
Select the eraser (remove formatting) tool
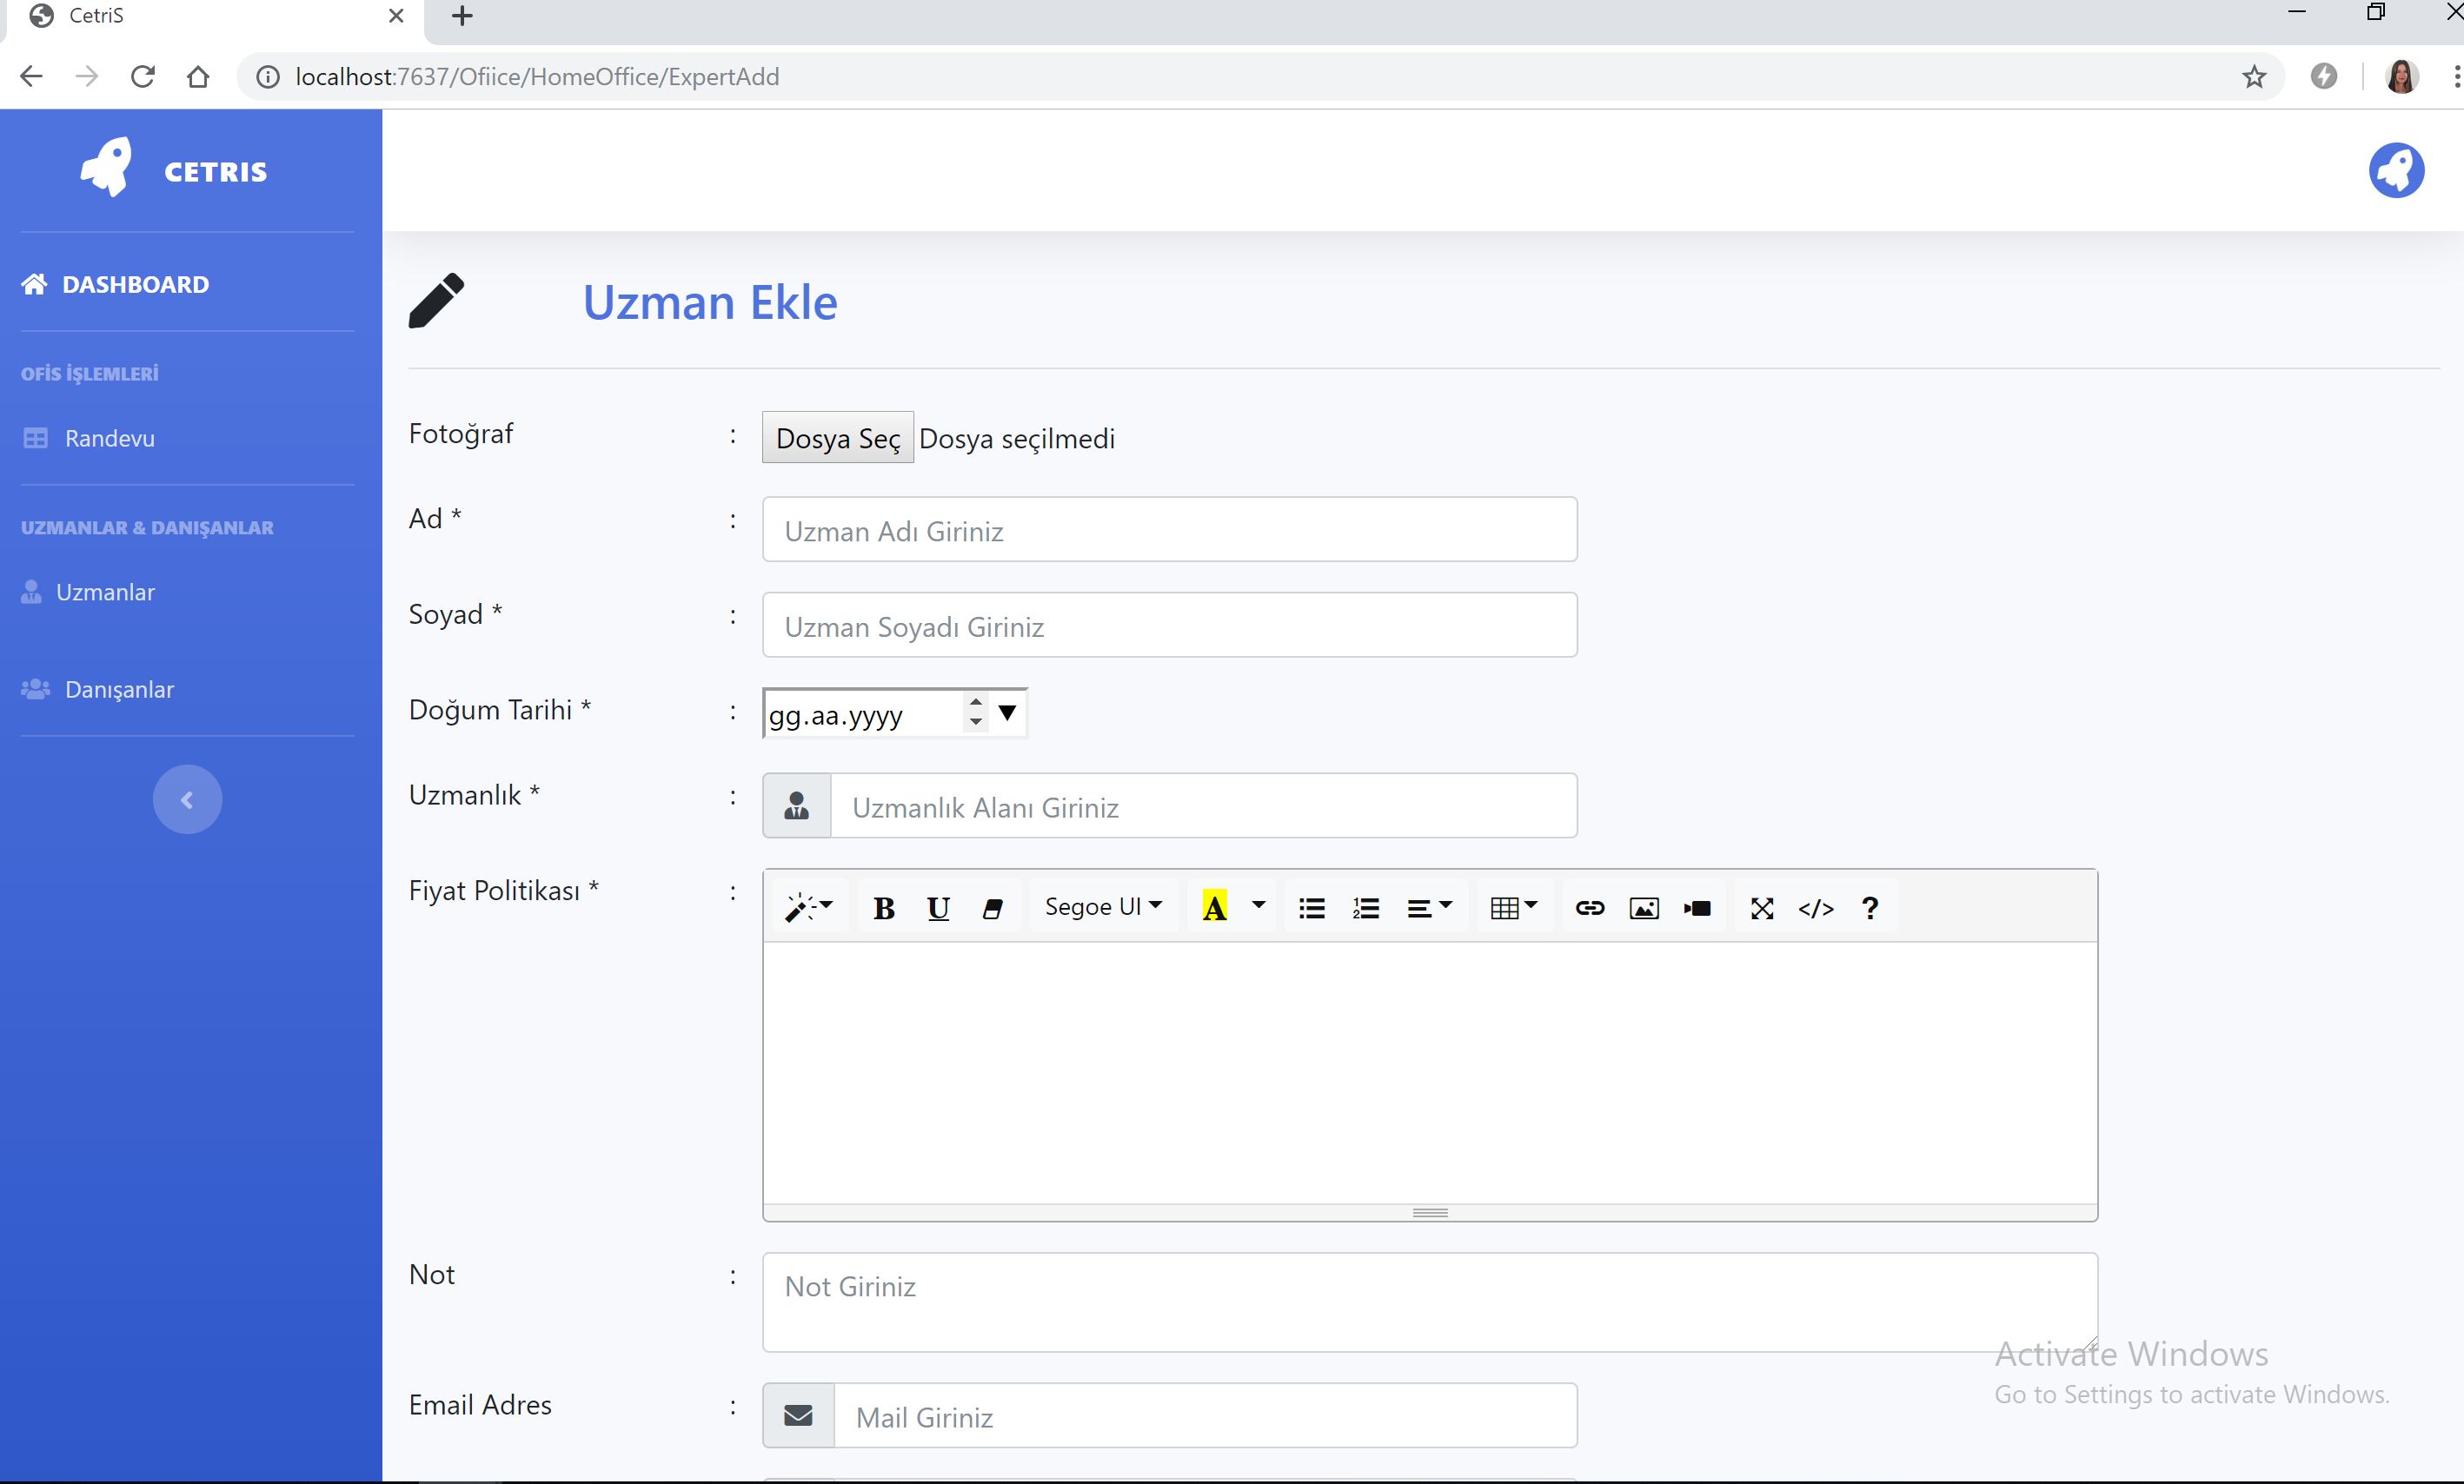tap(993, 907)
